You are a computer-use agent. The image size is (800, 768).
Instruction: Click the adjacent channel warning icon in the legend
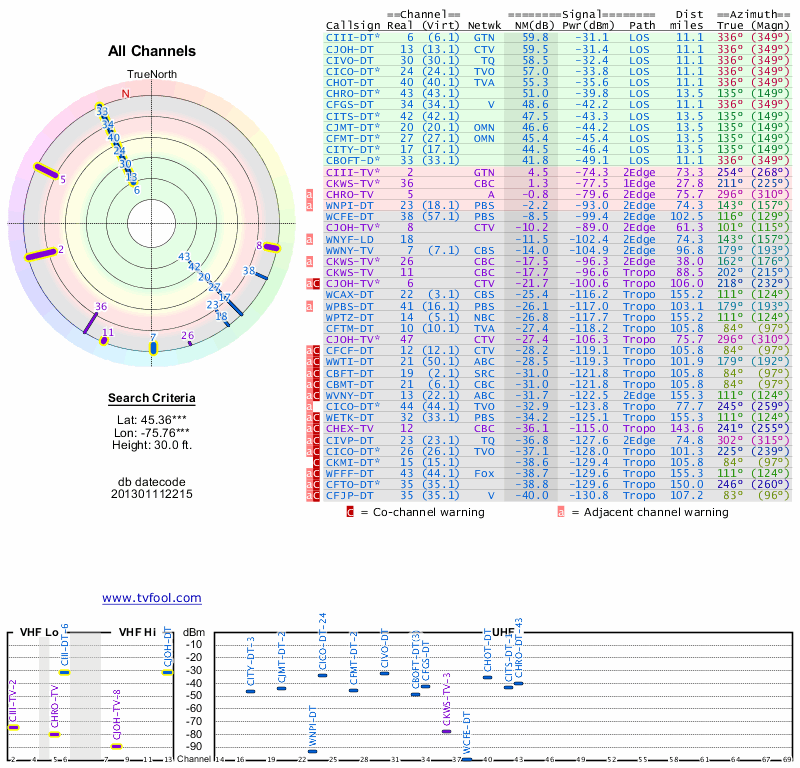(x=561, y=512)
